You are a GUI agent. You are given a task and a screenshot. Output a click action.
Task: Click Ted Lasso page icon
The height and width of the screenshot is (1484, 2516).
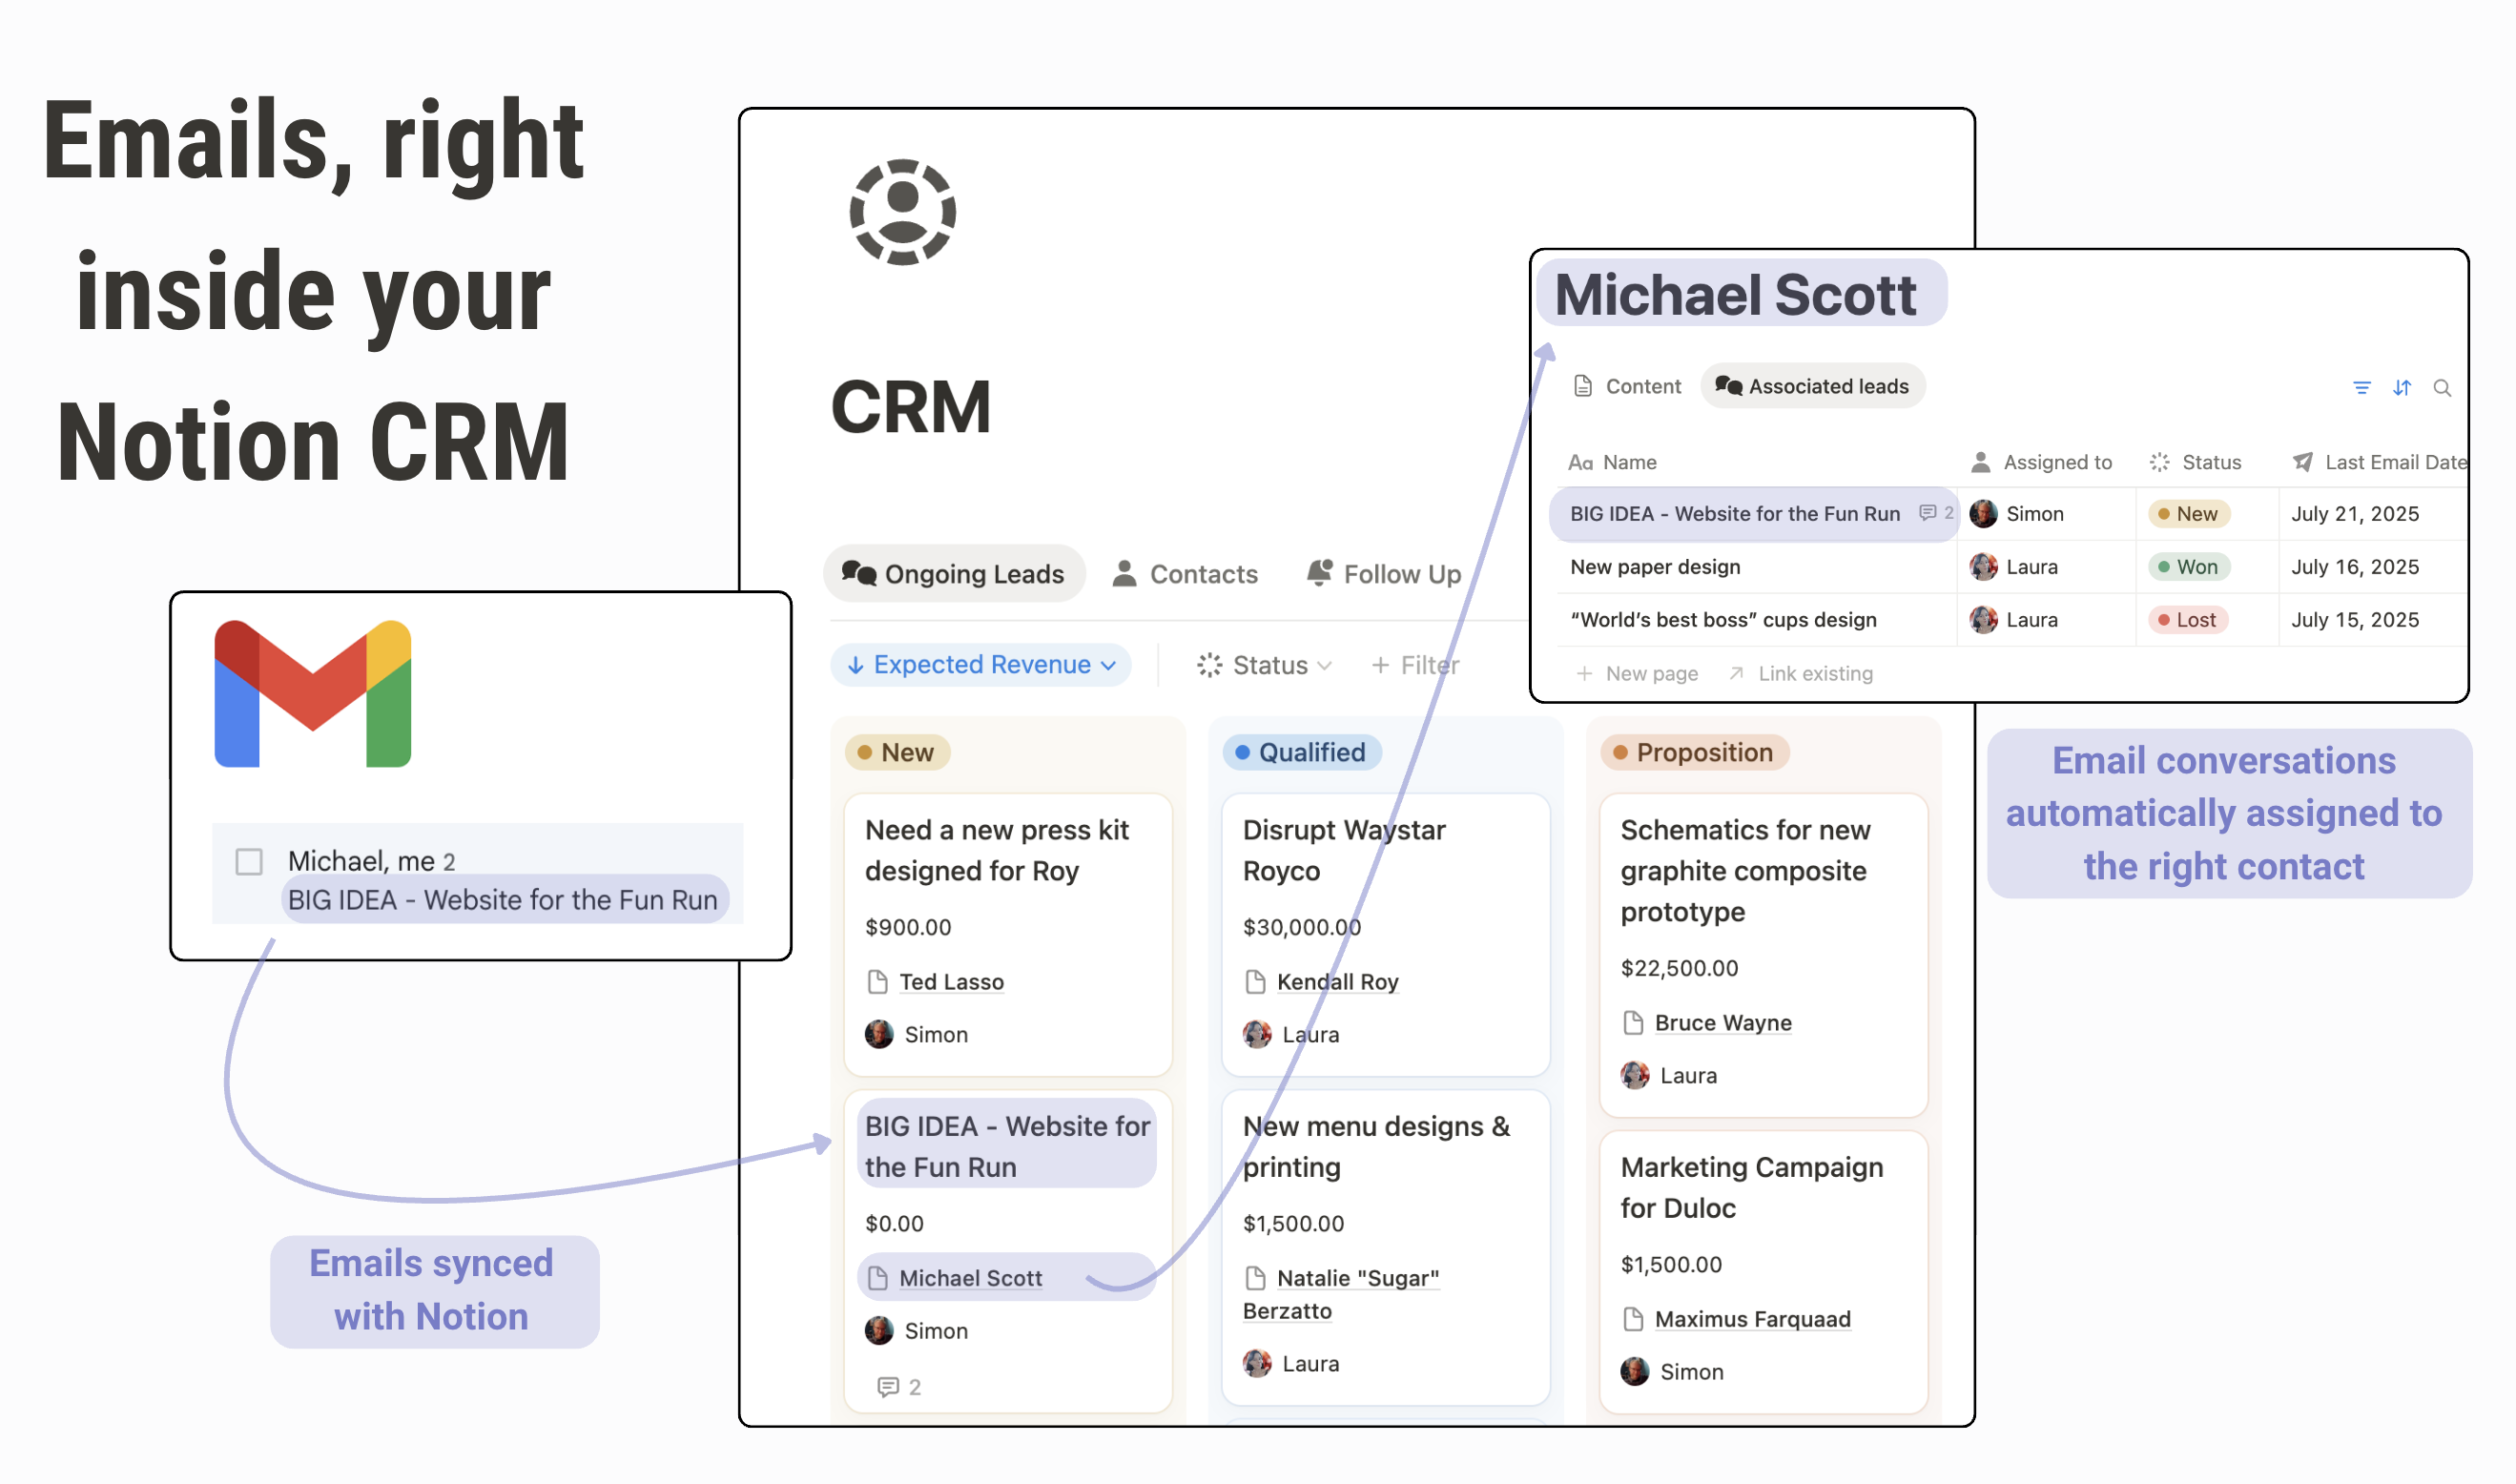coord(877,982)
